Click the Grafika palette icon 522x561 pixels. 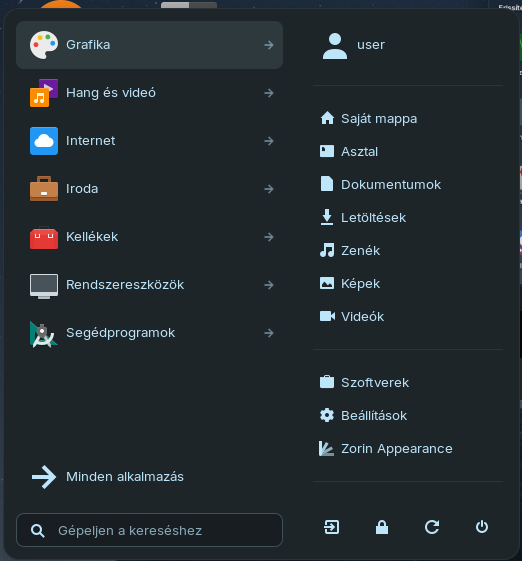(x=44, y=45)
